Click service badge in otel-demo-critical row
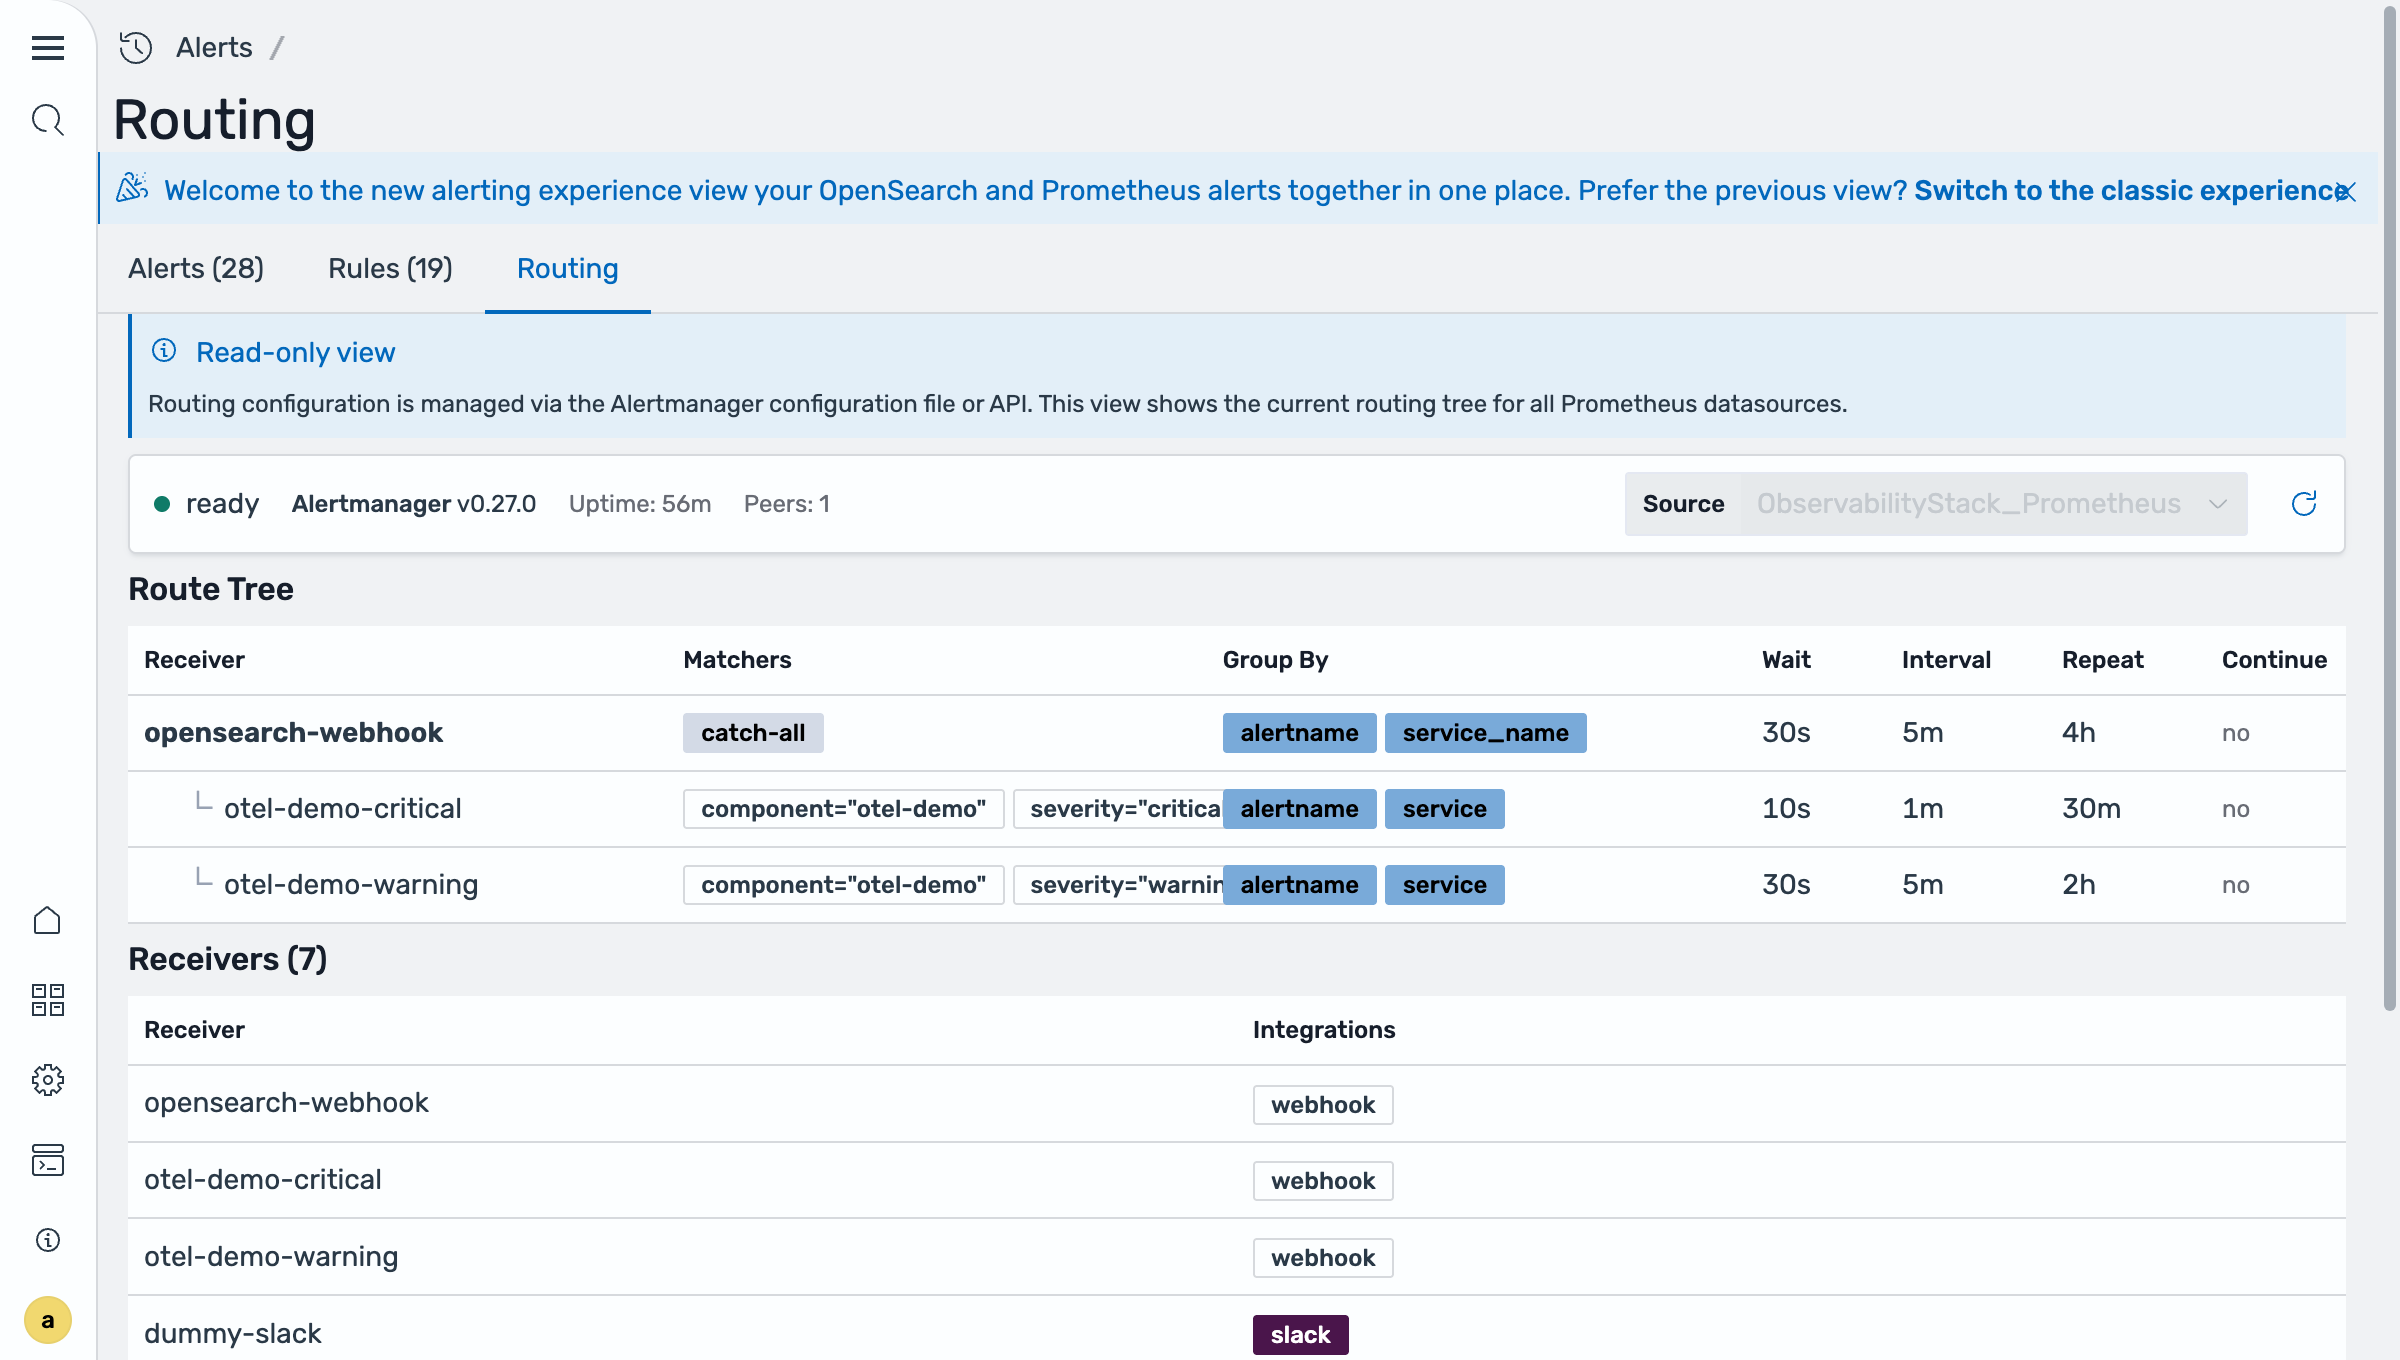 [1444, 809]
